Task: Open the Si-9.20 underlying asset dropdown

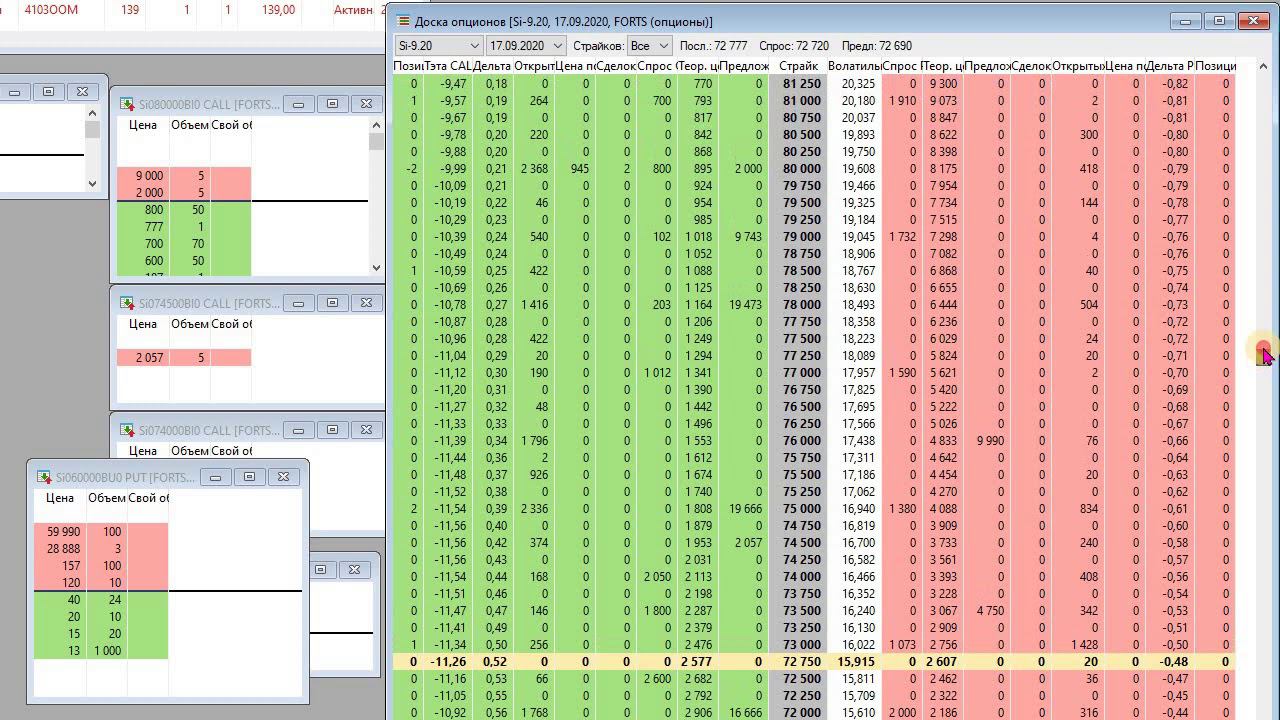Action: point(473,46)
